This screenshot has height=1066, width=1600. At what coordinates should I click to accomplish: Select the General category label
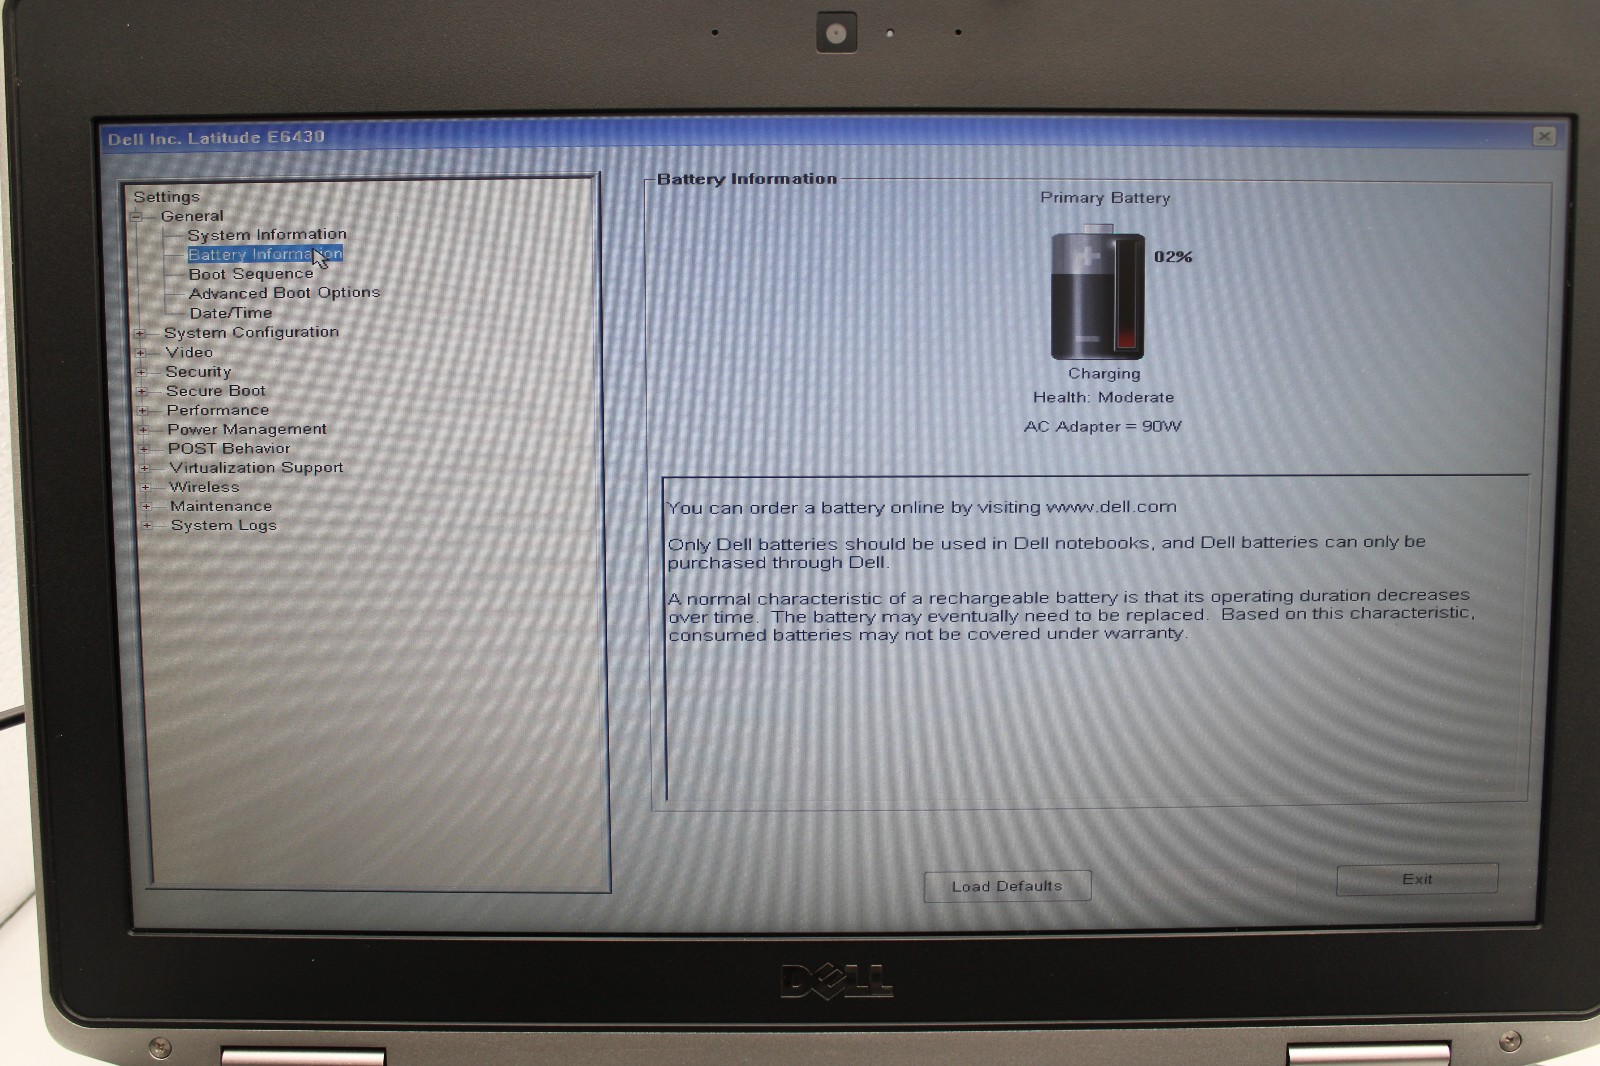[x=192, y=215]
